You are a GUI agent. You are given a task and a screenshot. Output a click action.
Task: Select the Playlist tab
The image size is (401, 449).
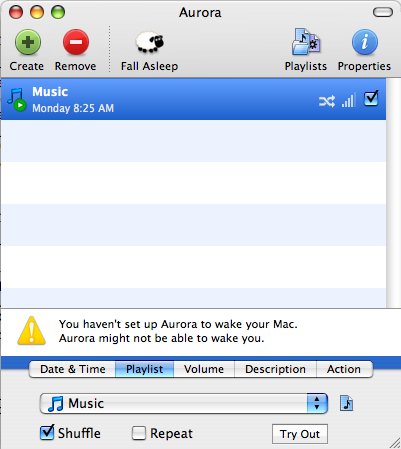click(x=145, y=369)
